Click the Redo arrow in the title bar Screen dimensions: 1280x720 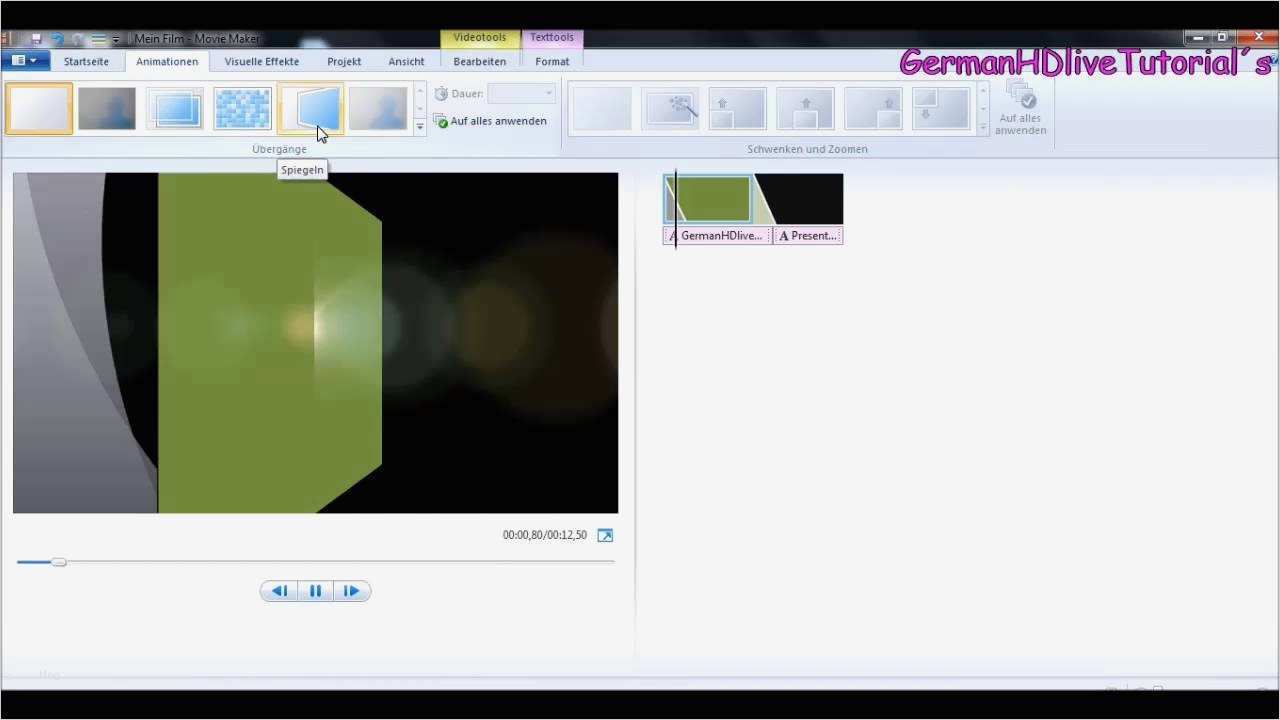(77, 39)
